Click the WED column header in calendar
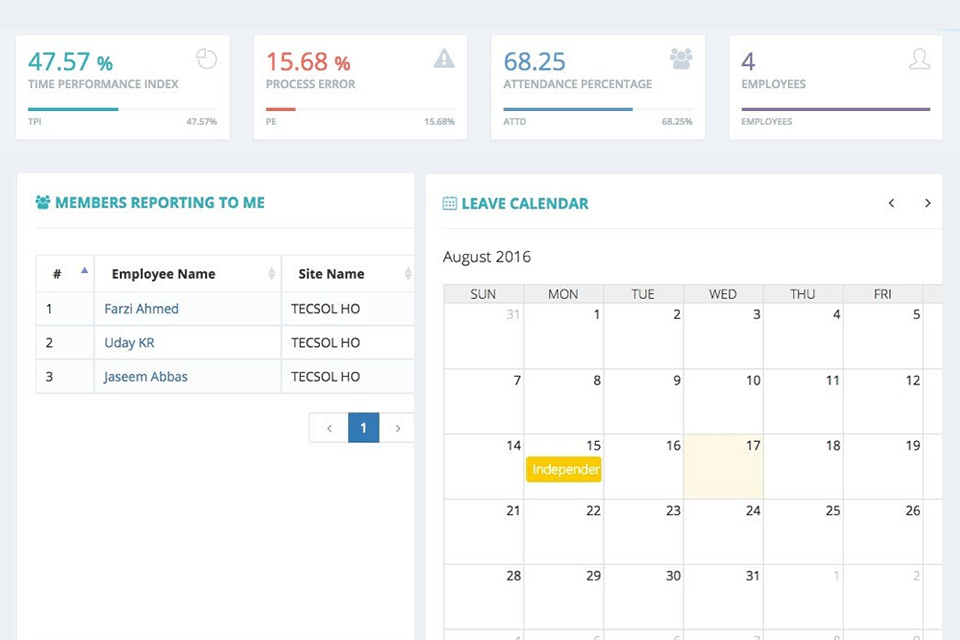Viewport: 960px width, 640px height. 722,294
